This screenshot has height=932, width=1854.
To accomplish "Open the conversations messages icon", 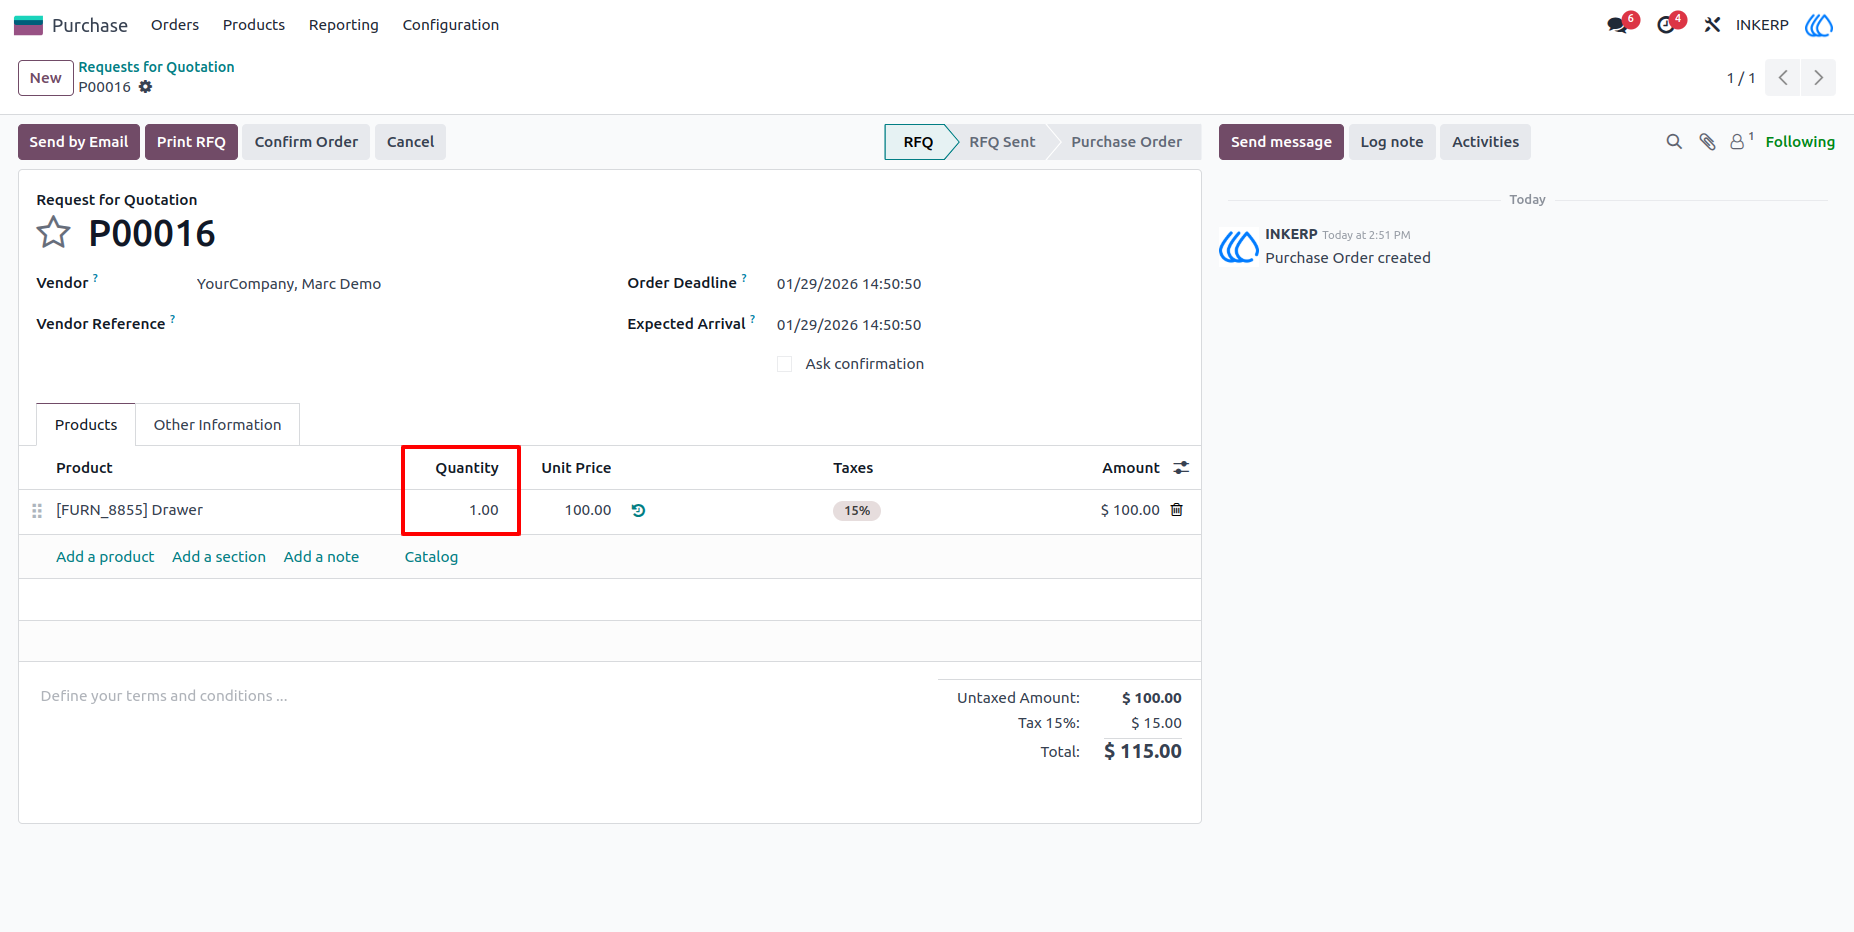I will coord(1618,25).
